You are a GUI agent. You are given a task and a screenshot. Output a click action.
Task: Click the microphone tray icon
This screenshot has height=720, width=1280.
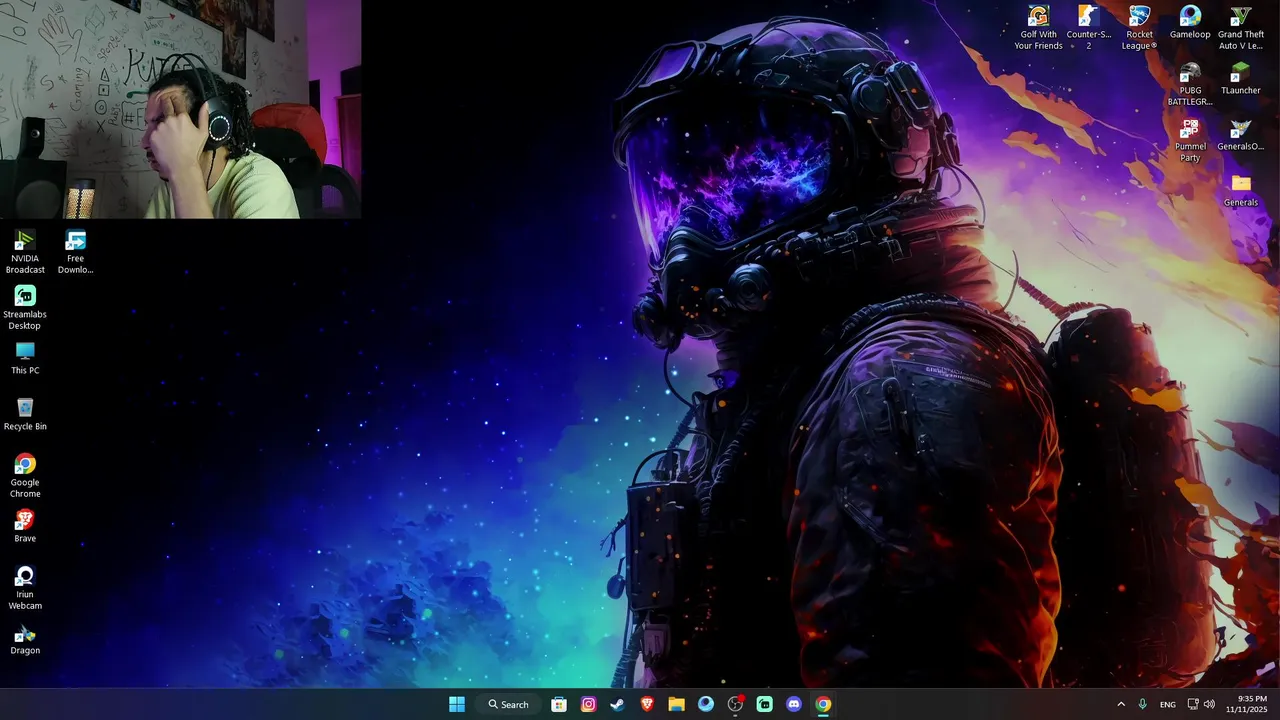tap(1143, 704)
